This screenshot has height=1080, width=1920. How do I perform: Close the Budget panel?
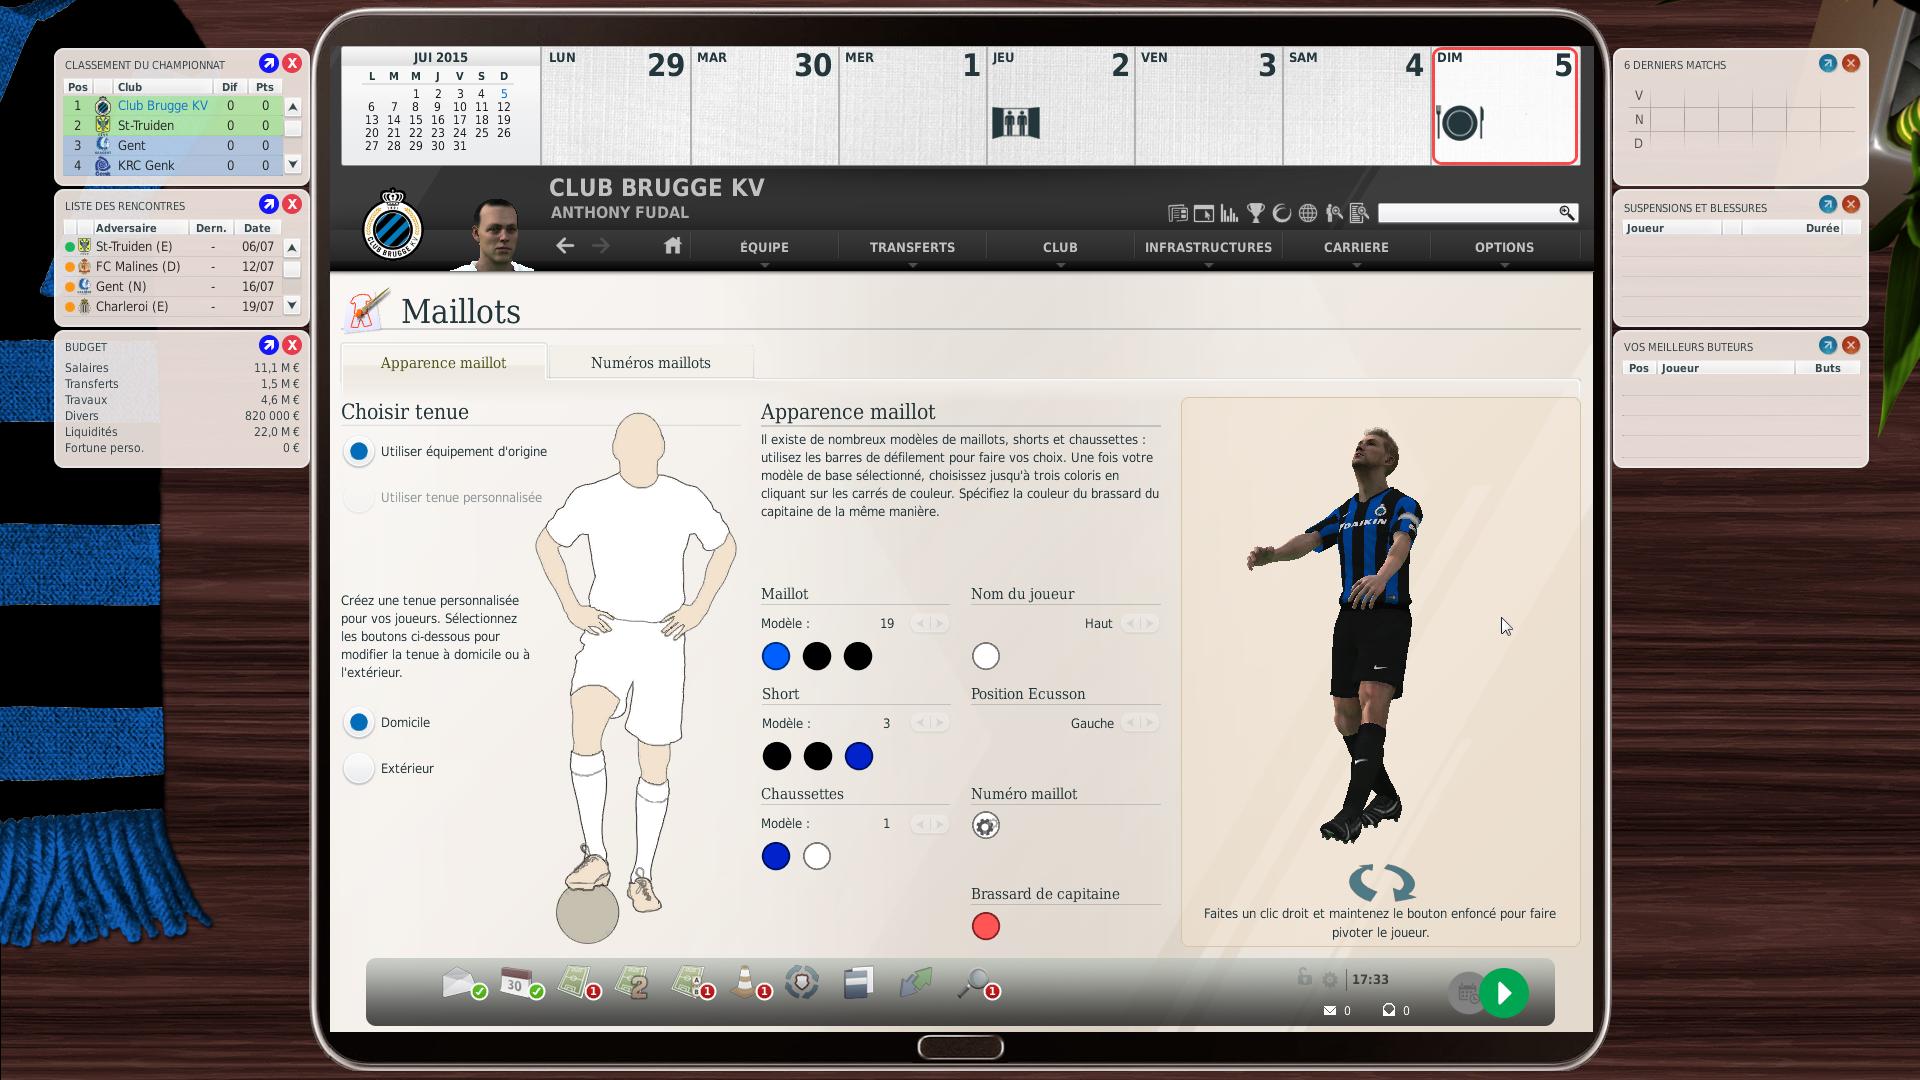pyautogui.click(x=292, y=345)
